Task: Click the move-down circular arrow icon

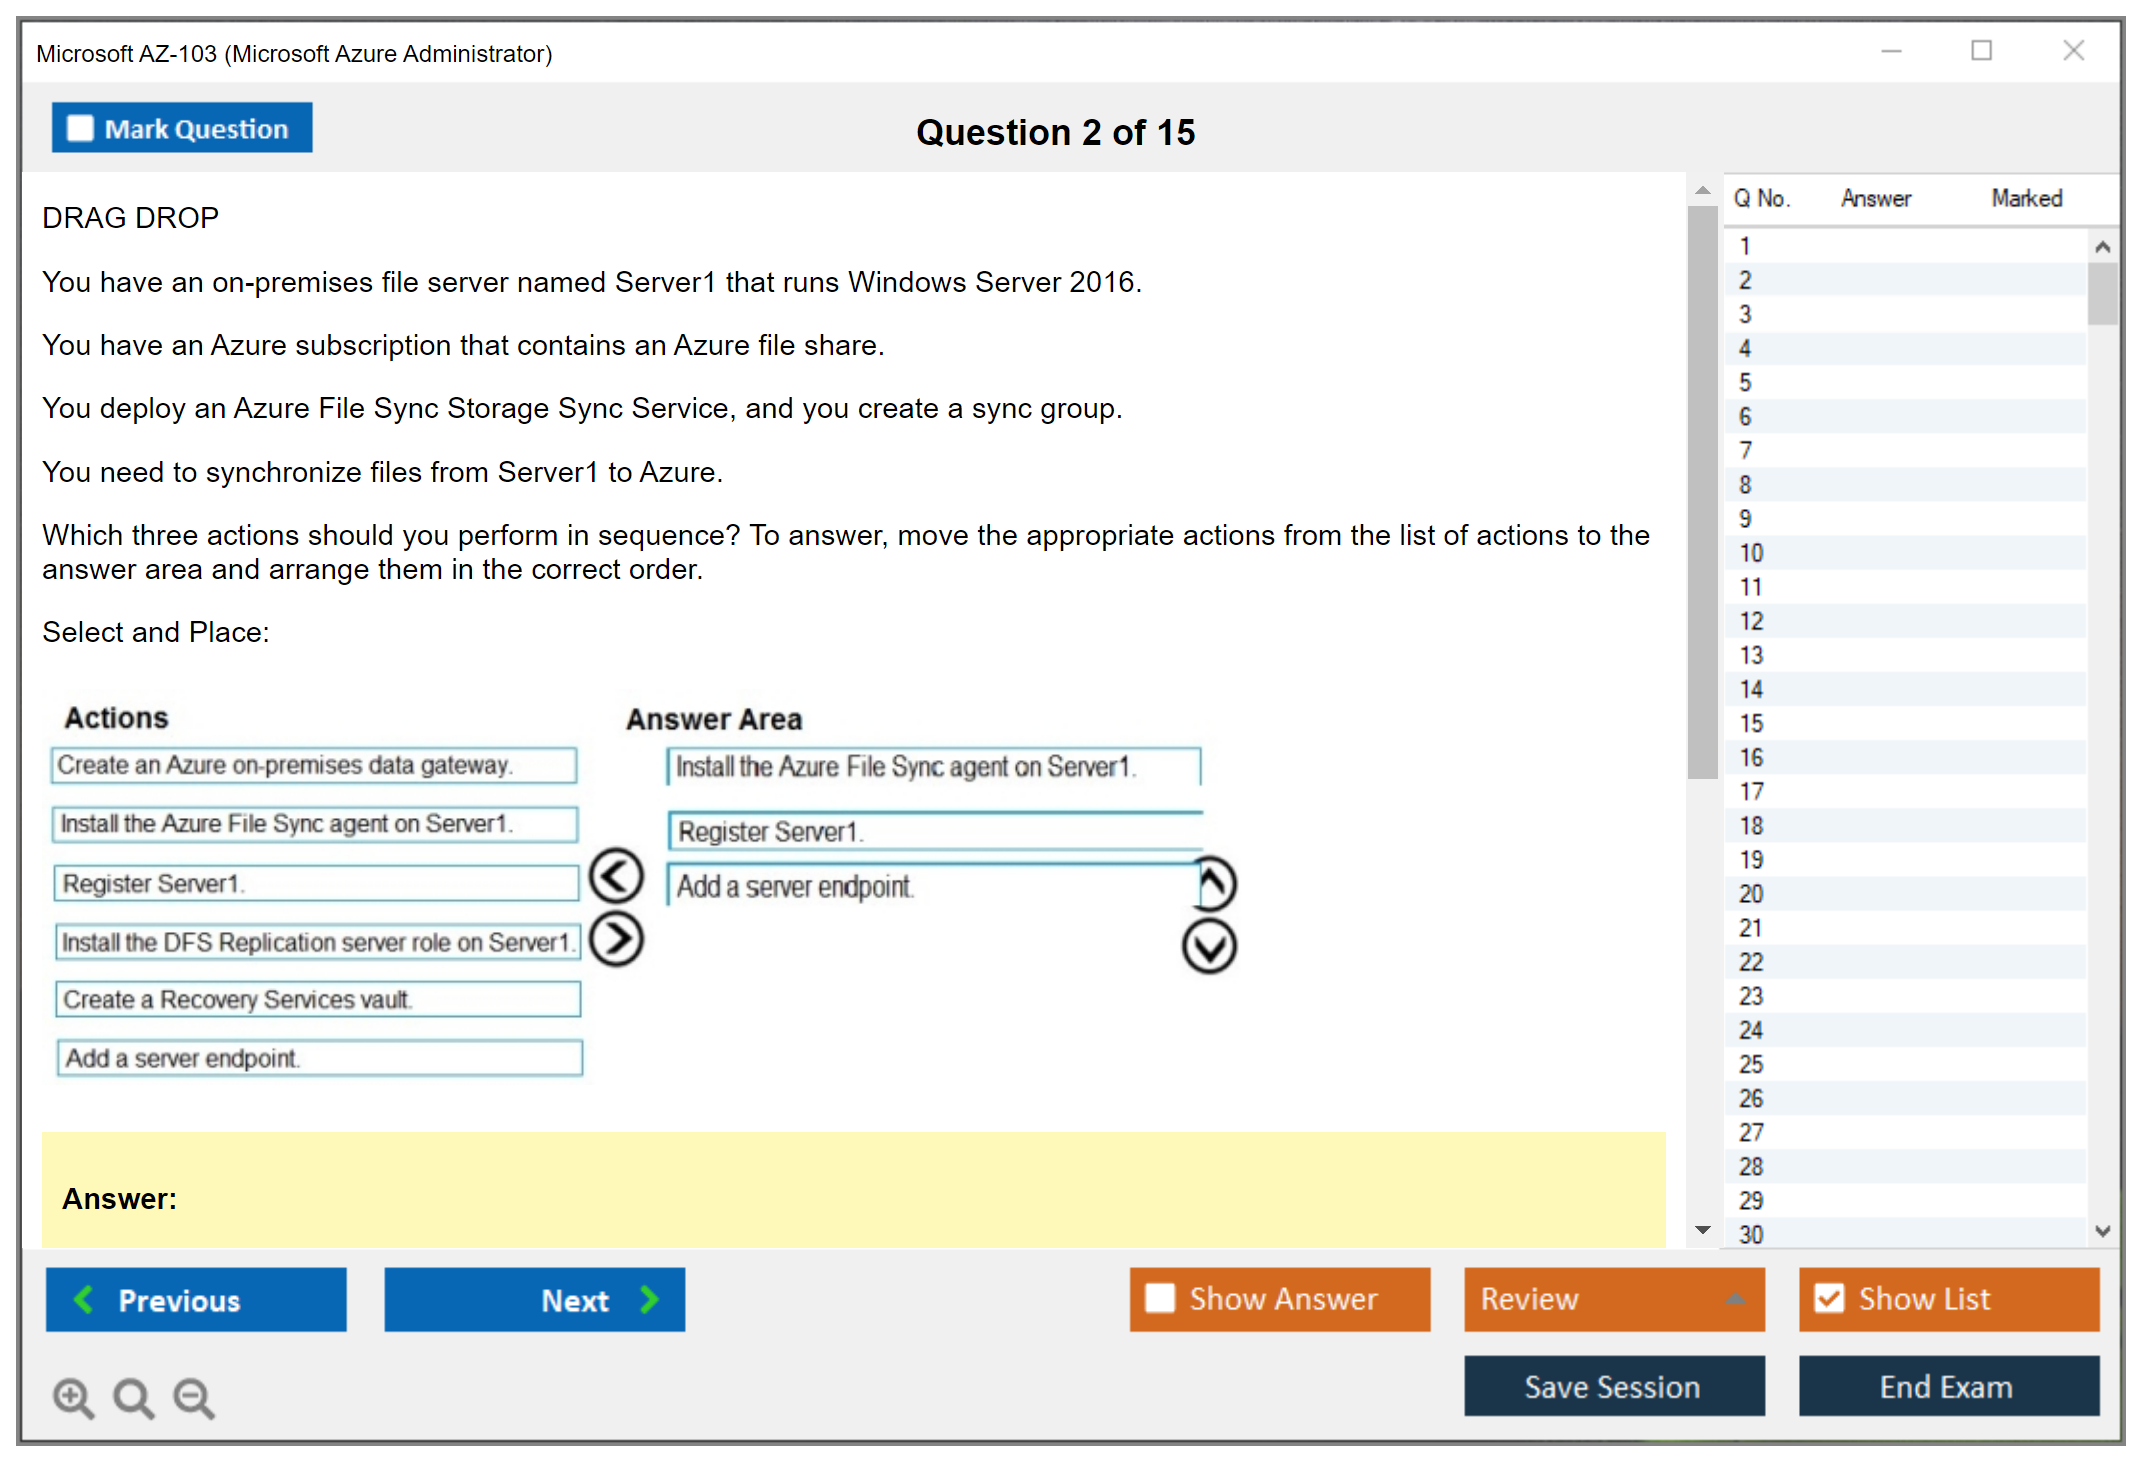Action: tap(1209, 946)
